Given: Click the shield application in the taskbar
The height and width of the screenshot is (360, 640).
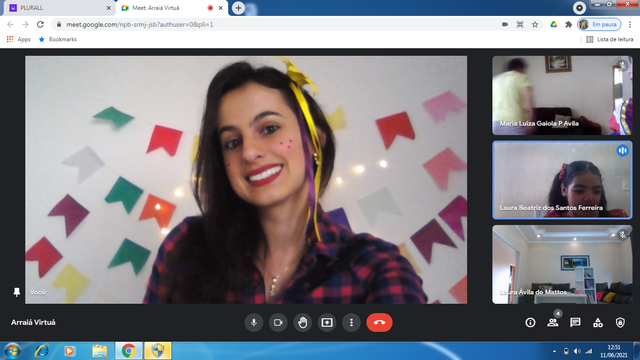Looking at the screenshot, I should tap(158, 351).
